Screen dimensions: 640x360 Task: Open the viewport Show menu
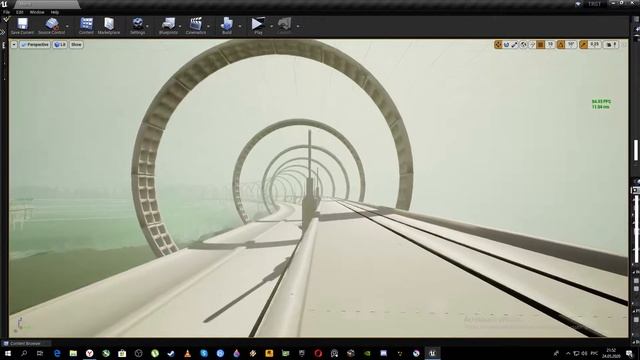[76, 44]
